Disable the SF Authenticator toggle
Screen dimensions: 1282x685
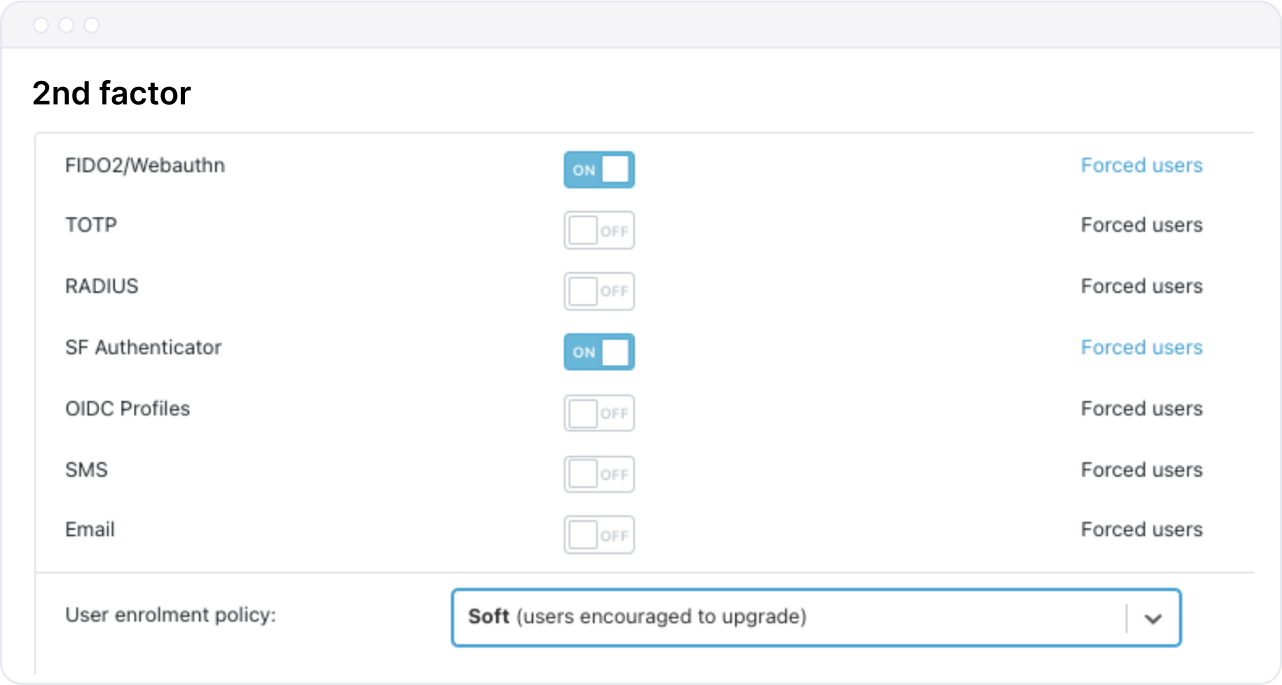(599, 352)
